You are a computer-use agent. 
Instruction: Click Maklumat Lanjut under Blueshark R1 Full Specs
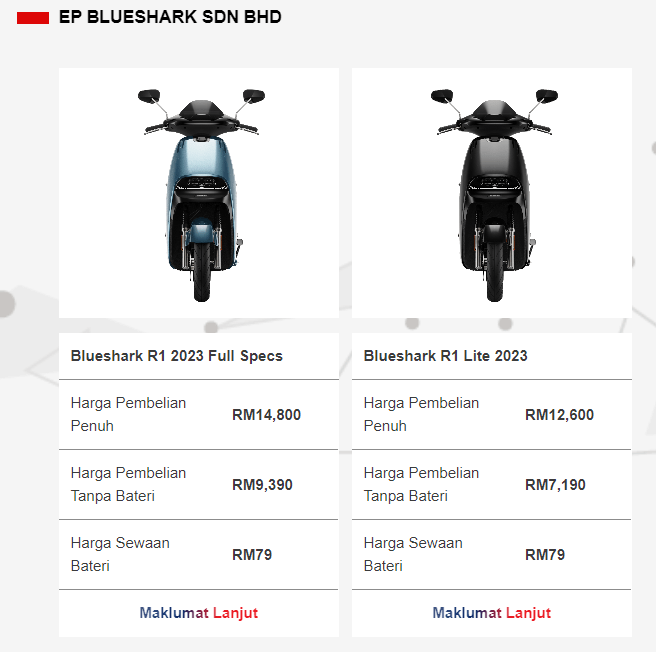[x=199, y=613]
